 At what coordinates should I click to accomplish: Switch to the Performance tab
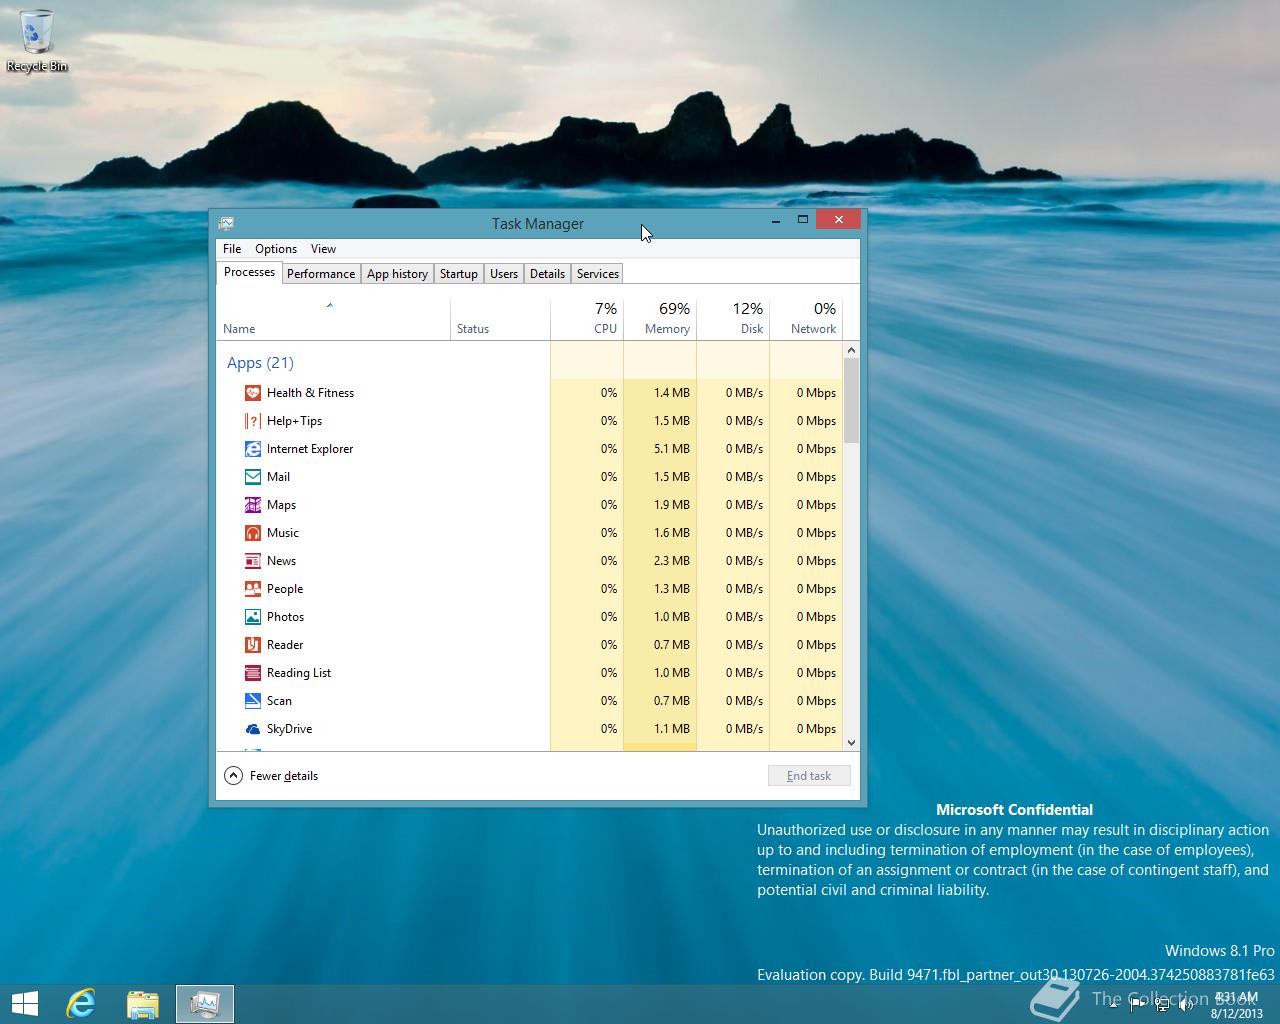click(x=321, y=273)
